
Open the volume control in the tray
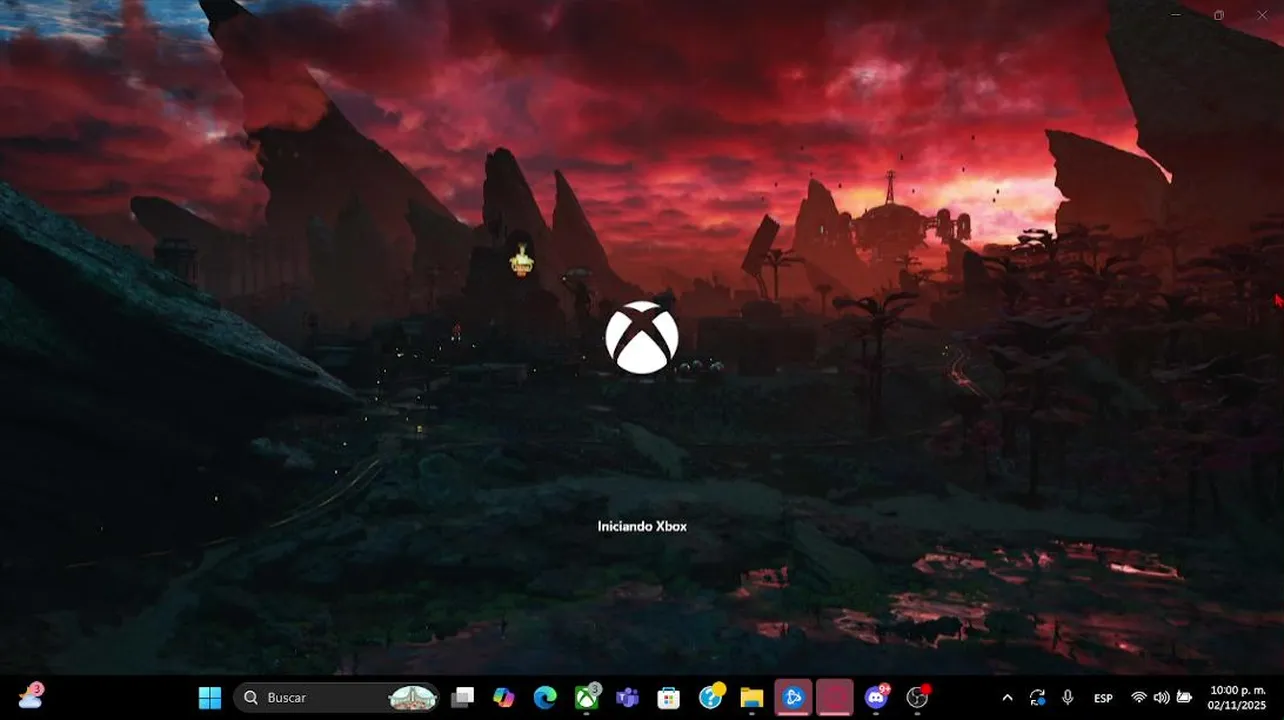(x=1161, y=697)
